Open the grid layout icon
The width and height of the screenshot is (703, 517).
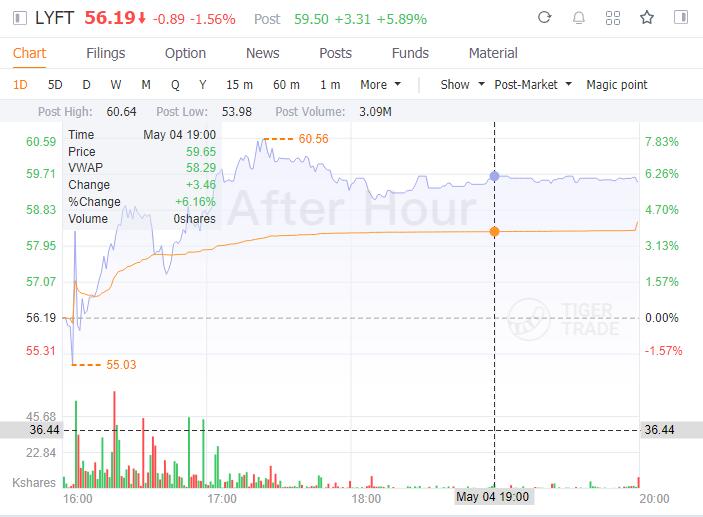613,18
